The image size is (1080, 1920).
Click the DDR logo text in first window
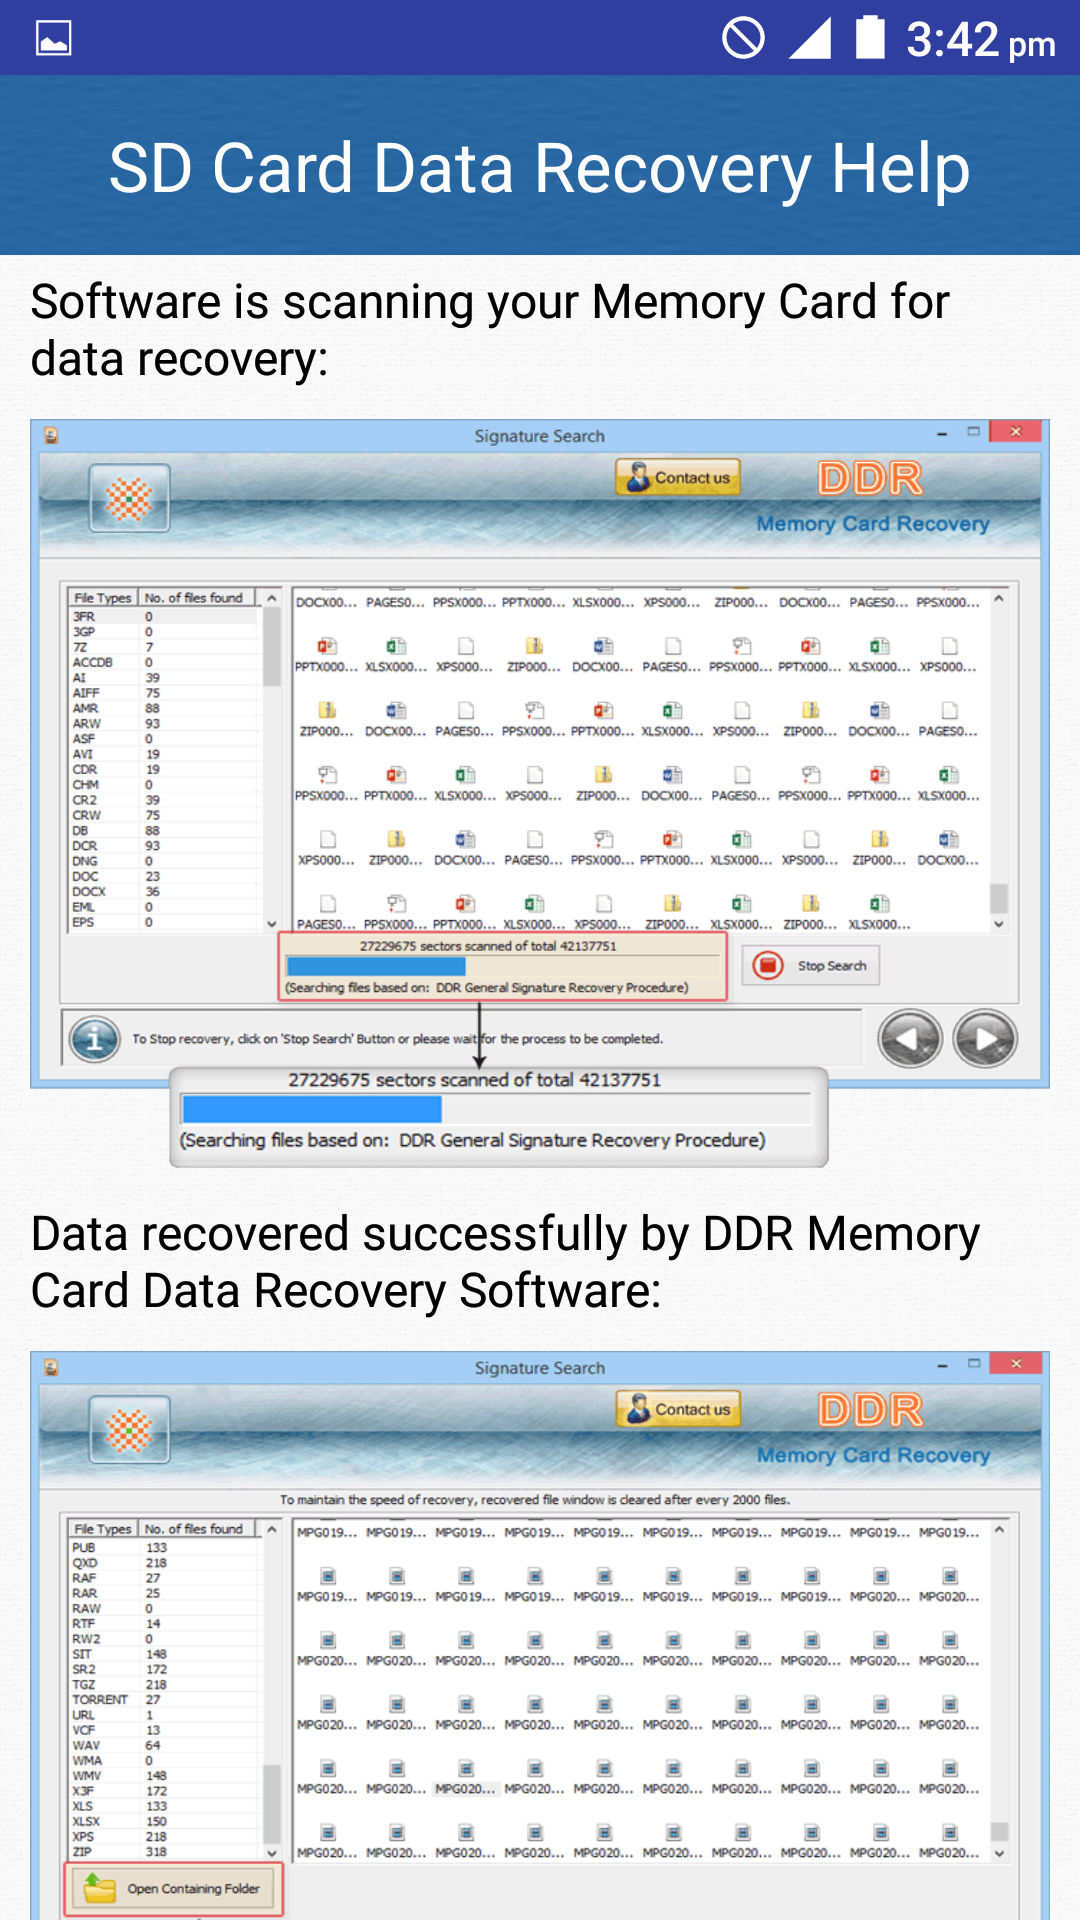click(870, 479)
